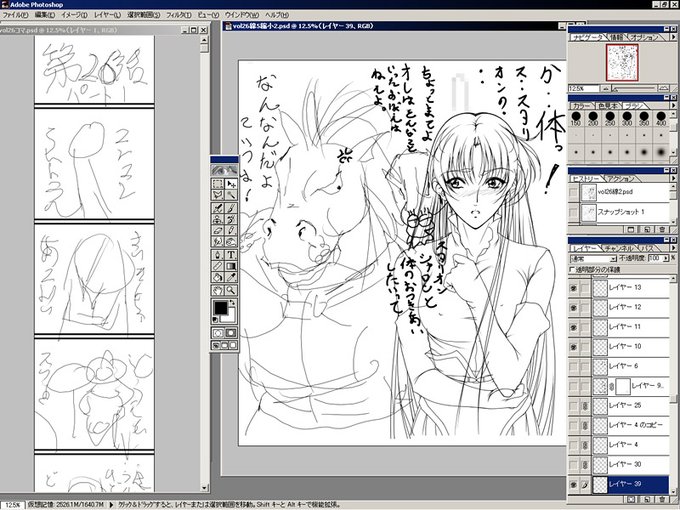This screenshot has width=680, height=510.
Task: Show レイヤー 25 via visibility box
Action: (573, 406)
